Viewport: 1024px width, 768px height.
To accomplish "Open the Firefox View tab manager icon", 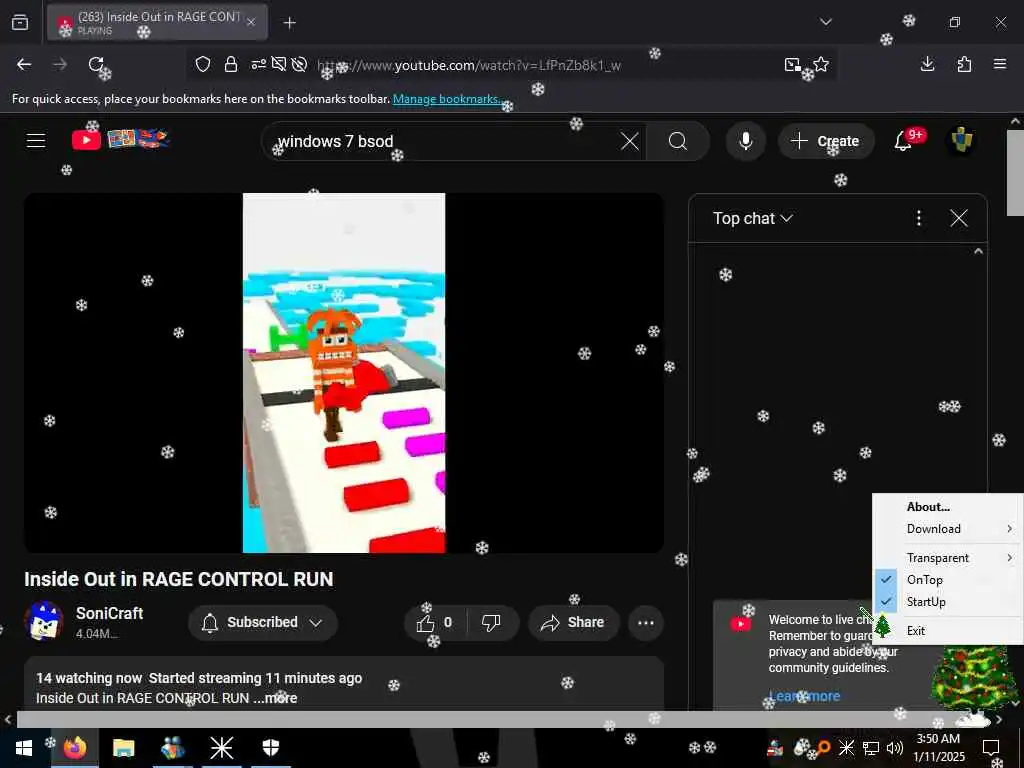I will 20,22.
